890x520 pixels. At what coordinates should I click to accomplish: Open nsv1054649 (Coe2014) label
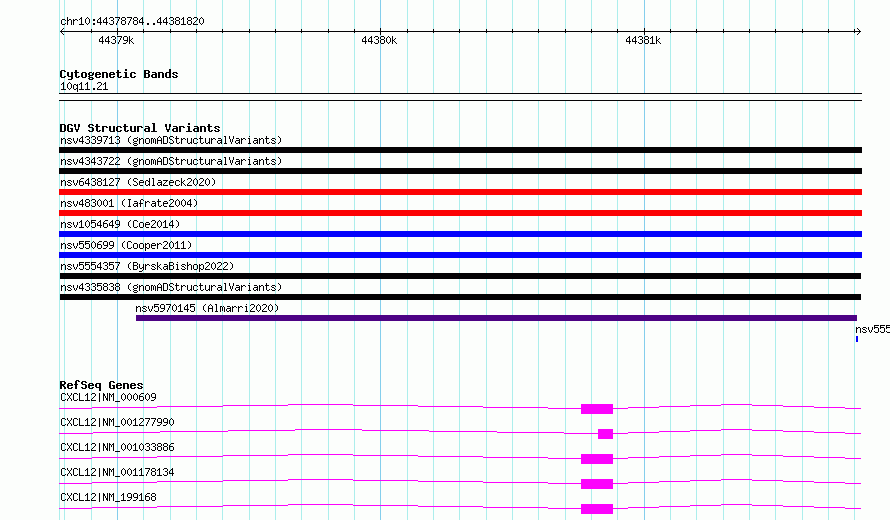(x=120, y=224)
